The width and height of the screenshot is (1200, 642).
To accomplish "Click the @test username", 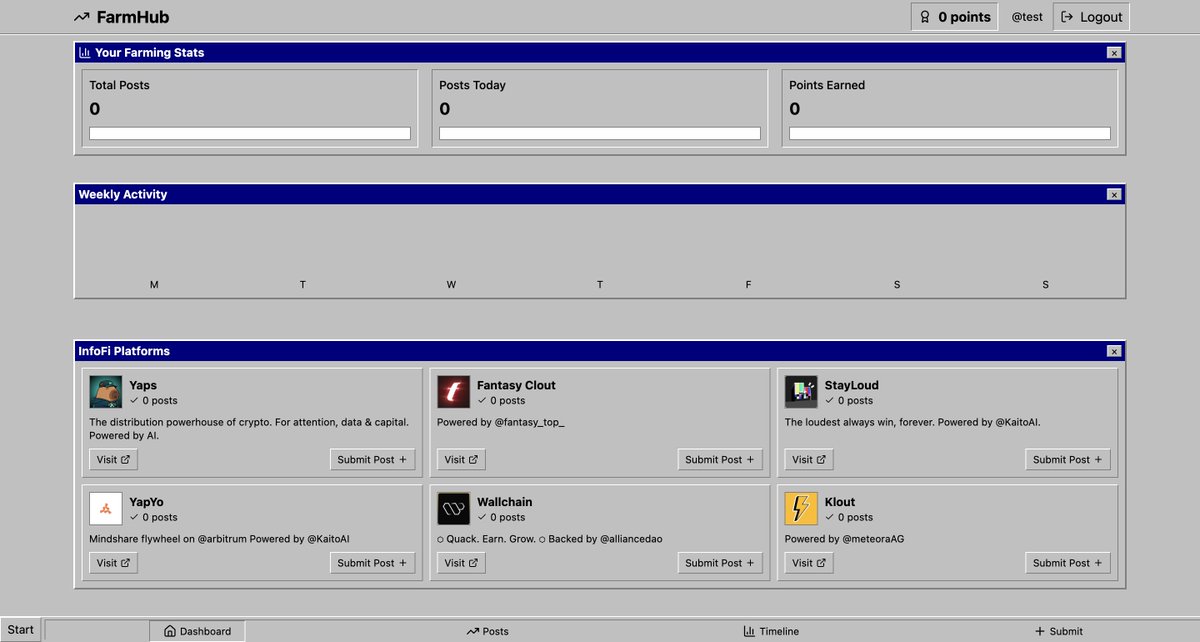I will (x=1027, y=17).
